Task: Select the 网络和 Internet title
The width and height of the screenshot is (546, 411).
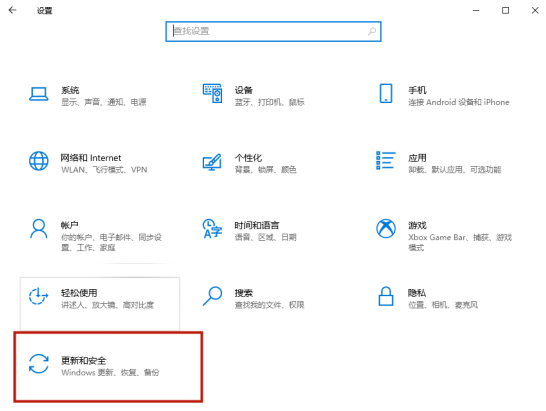Action: point(91,158)
